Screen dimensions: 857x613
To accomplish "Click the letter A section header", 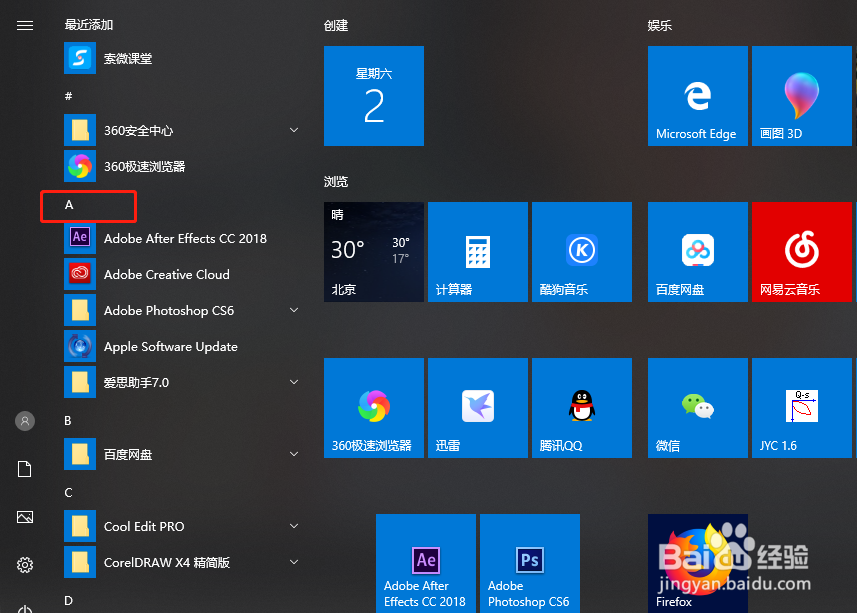I will [69, 205].
